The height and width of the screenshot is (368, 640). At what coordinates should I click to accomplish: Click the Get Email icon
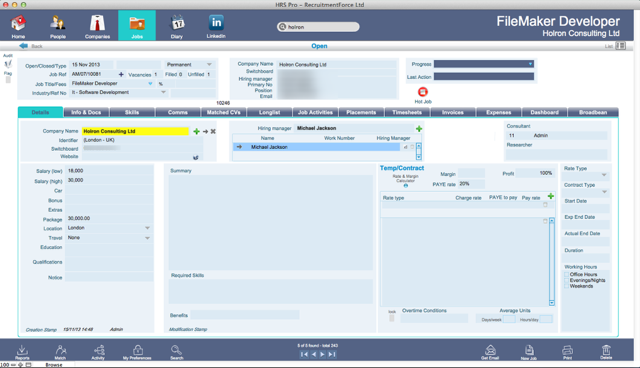point(490,350)
